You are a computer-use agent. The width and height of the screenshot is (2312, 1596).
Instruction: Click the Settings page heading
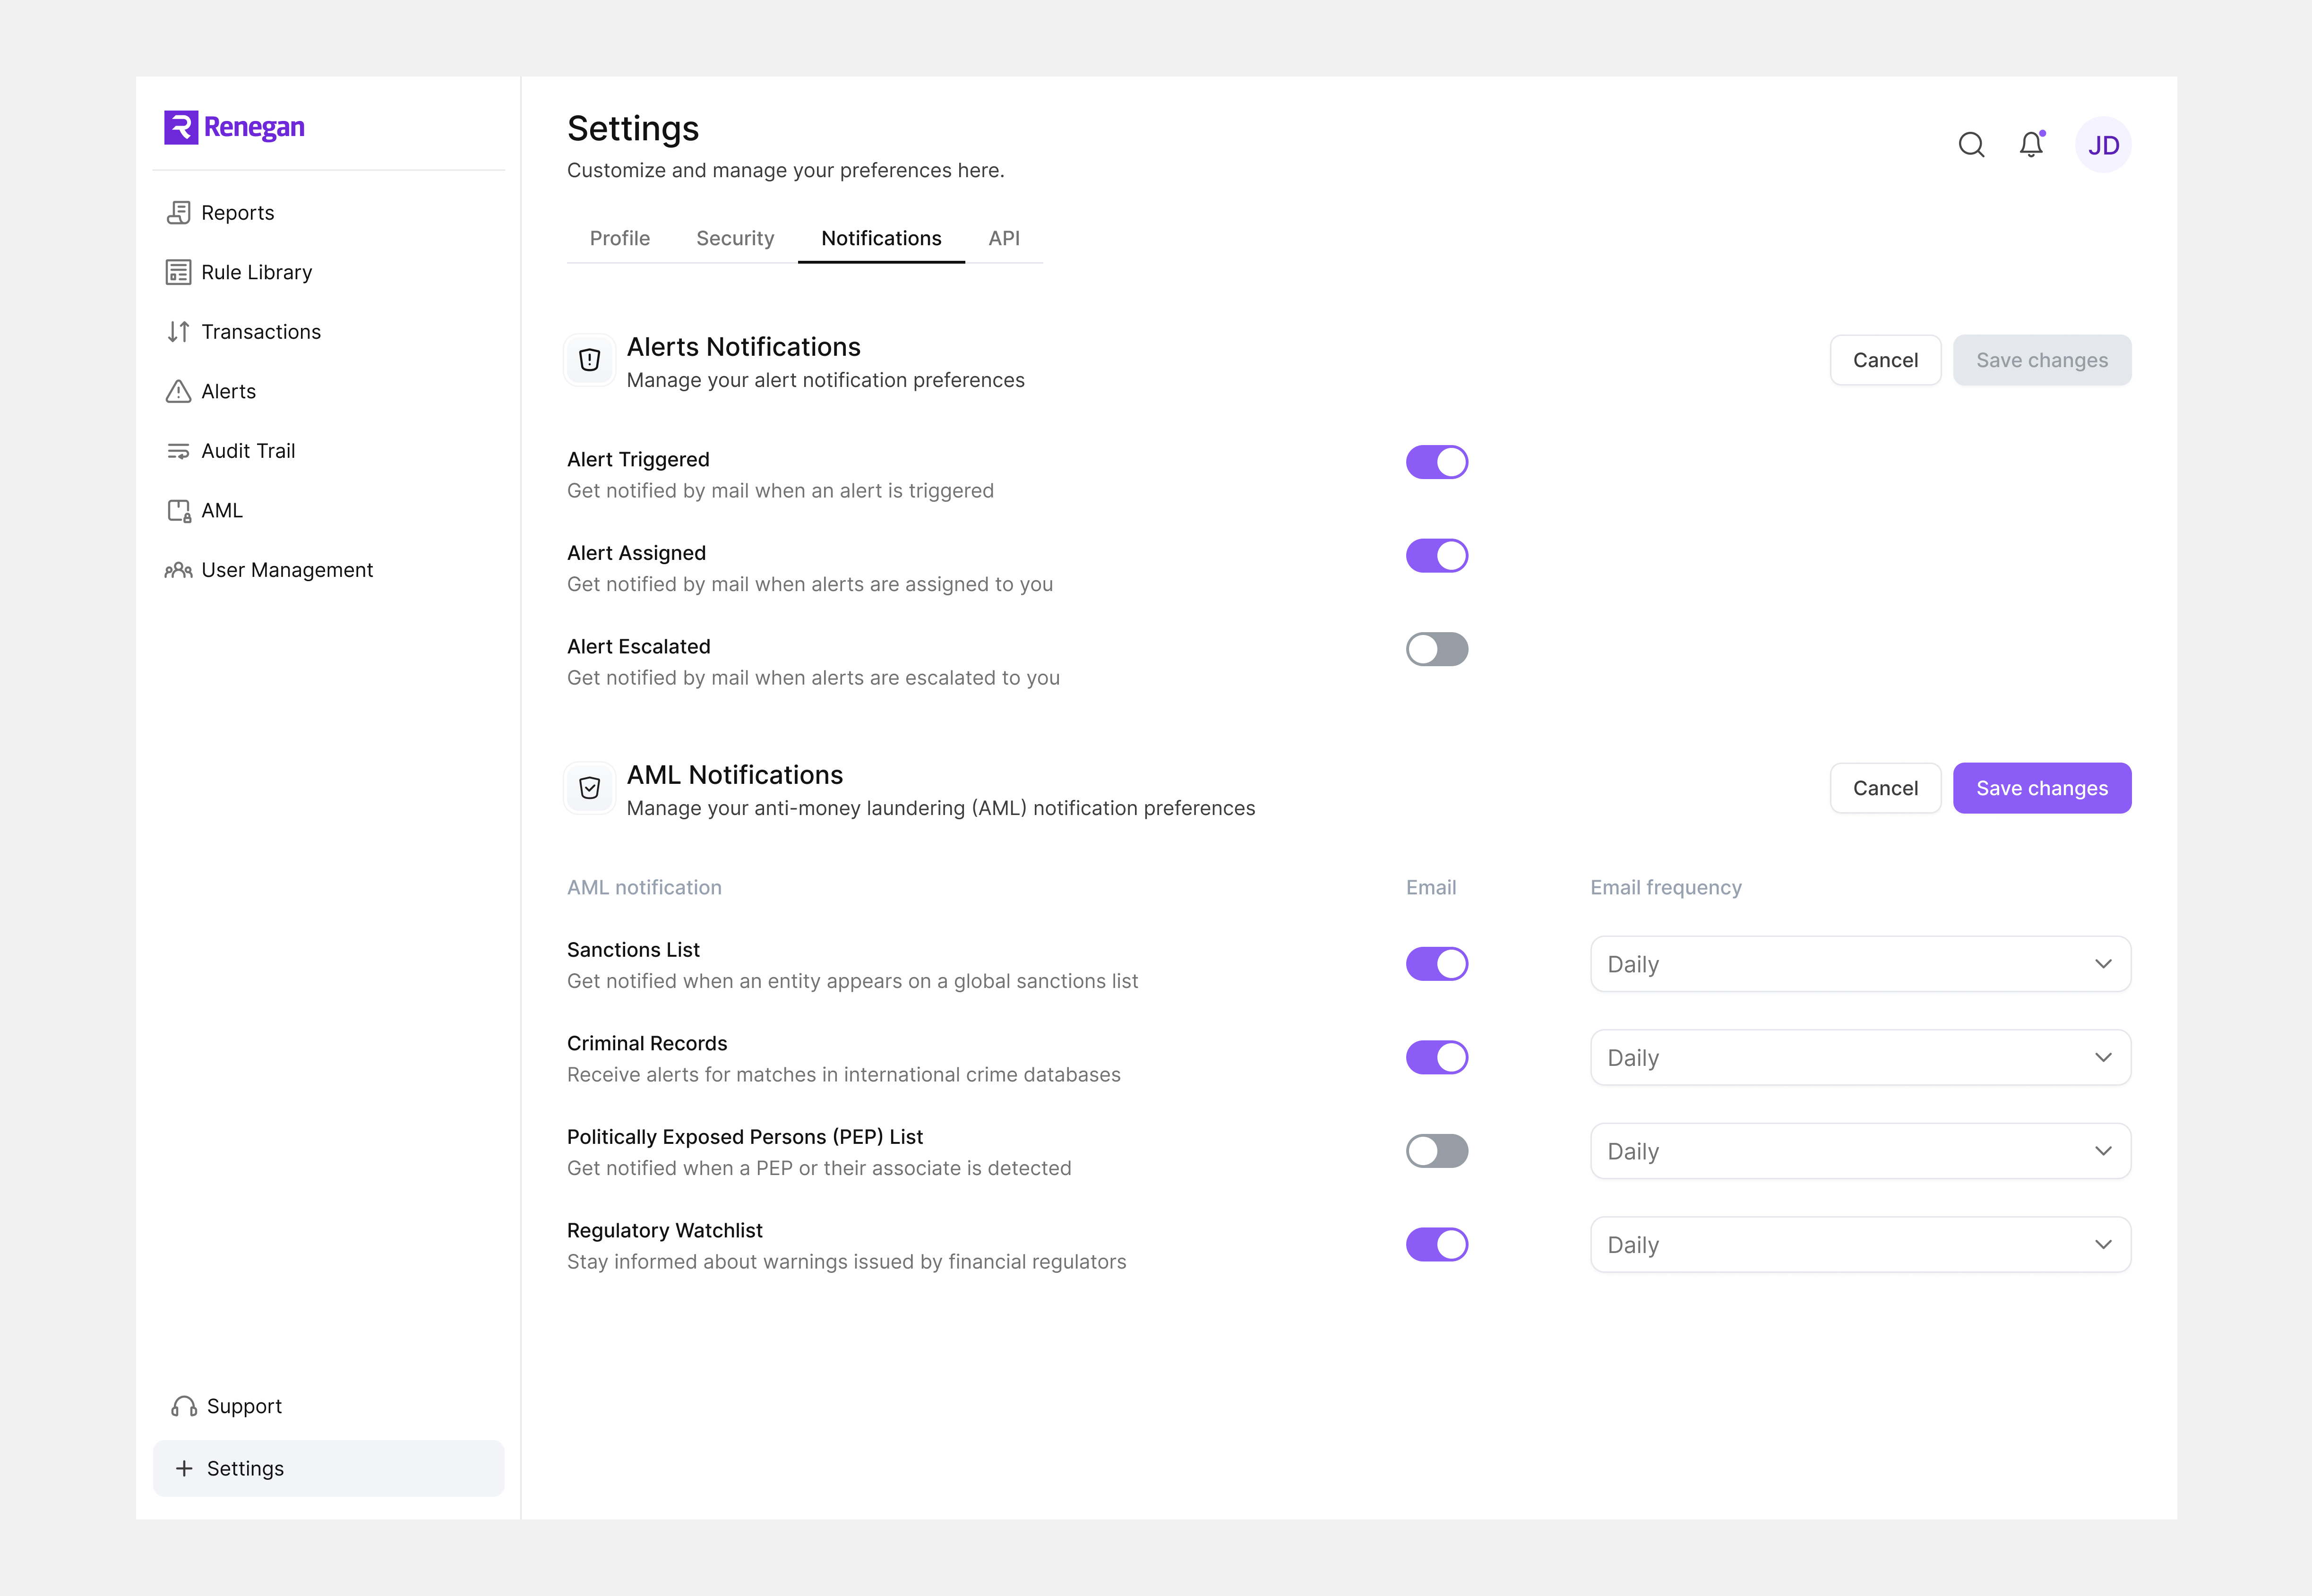click(x=633, y=129)
